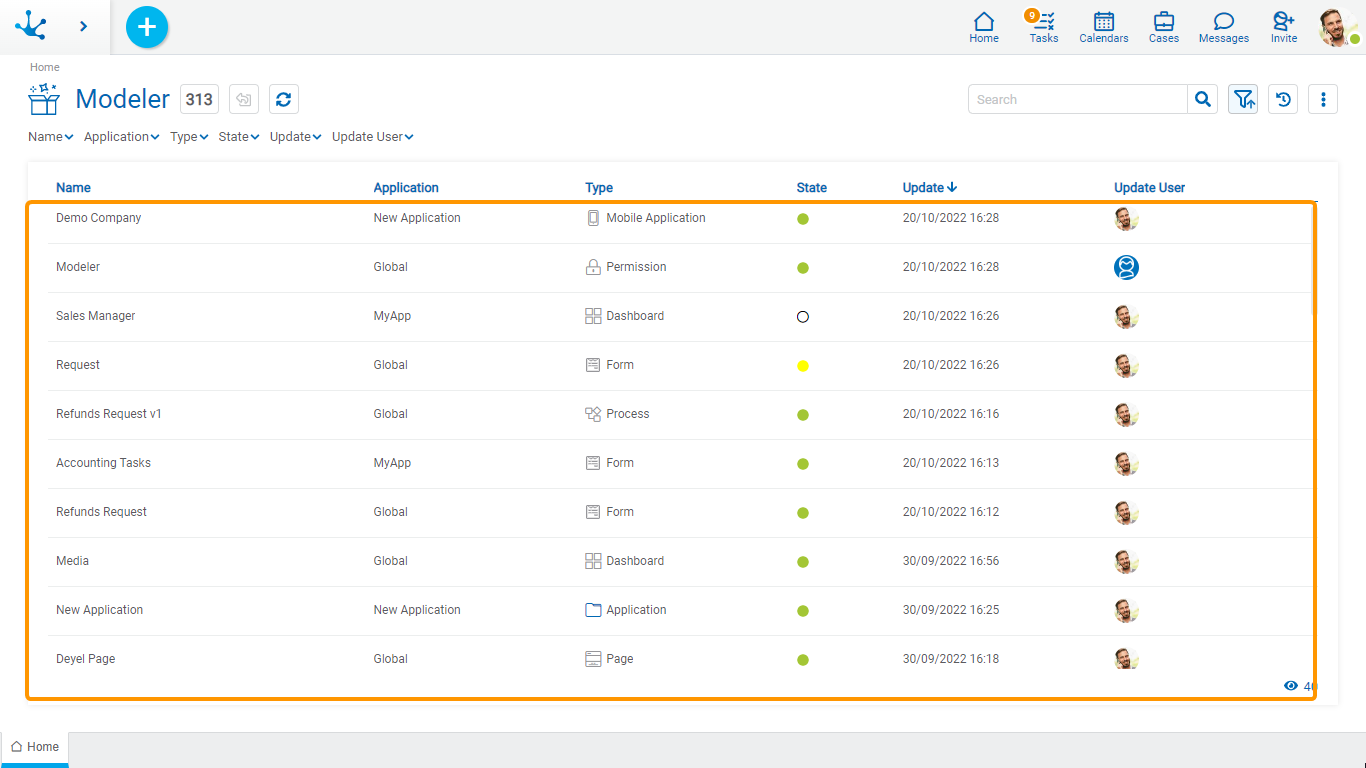Screen dimensions: 1366x768
Task: Open the Media dashboard row
Action: click(x=680, y=561)
